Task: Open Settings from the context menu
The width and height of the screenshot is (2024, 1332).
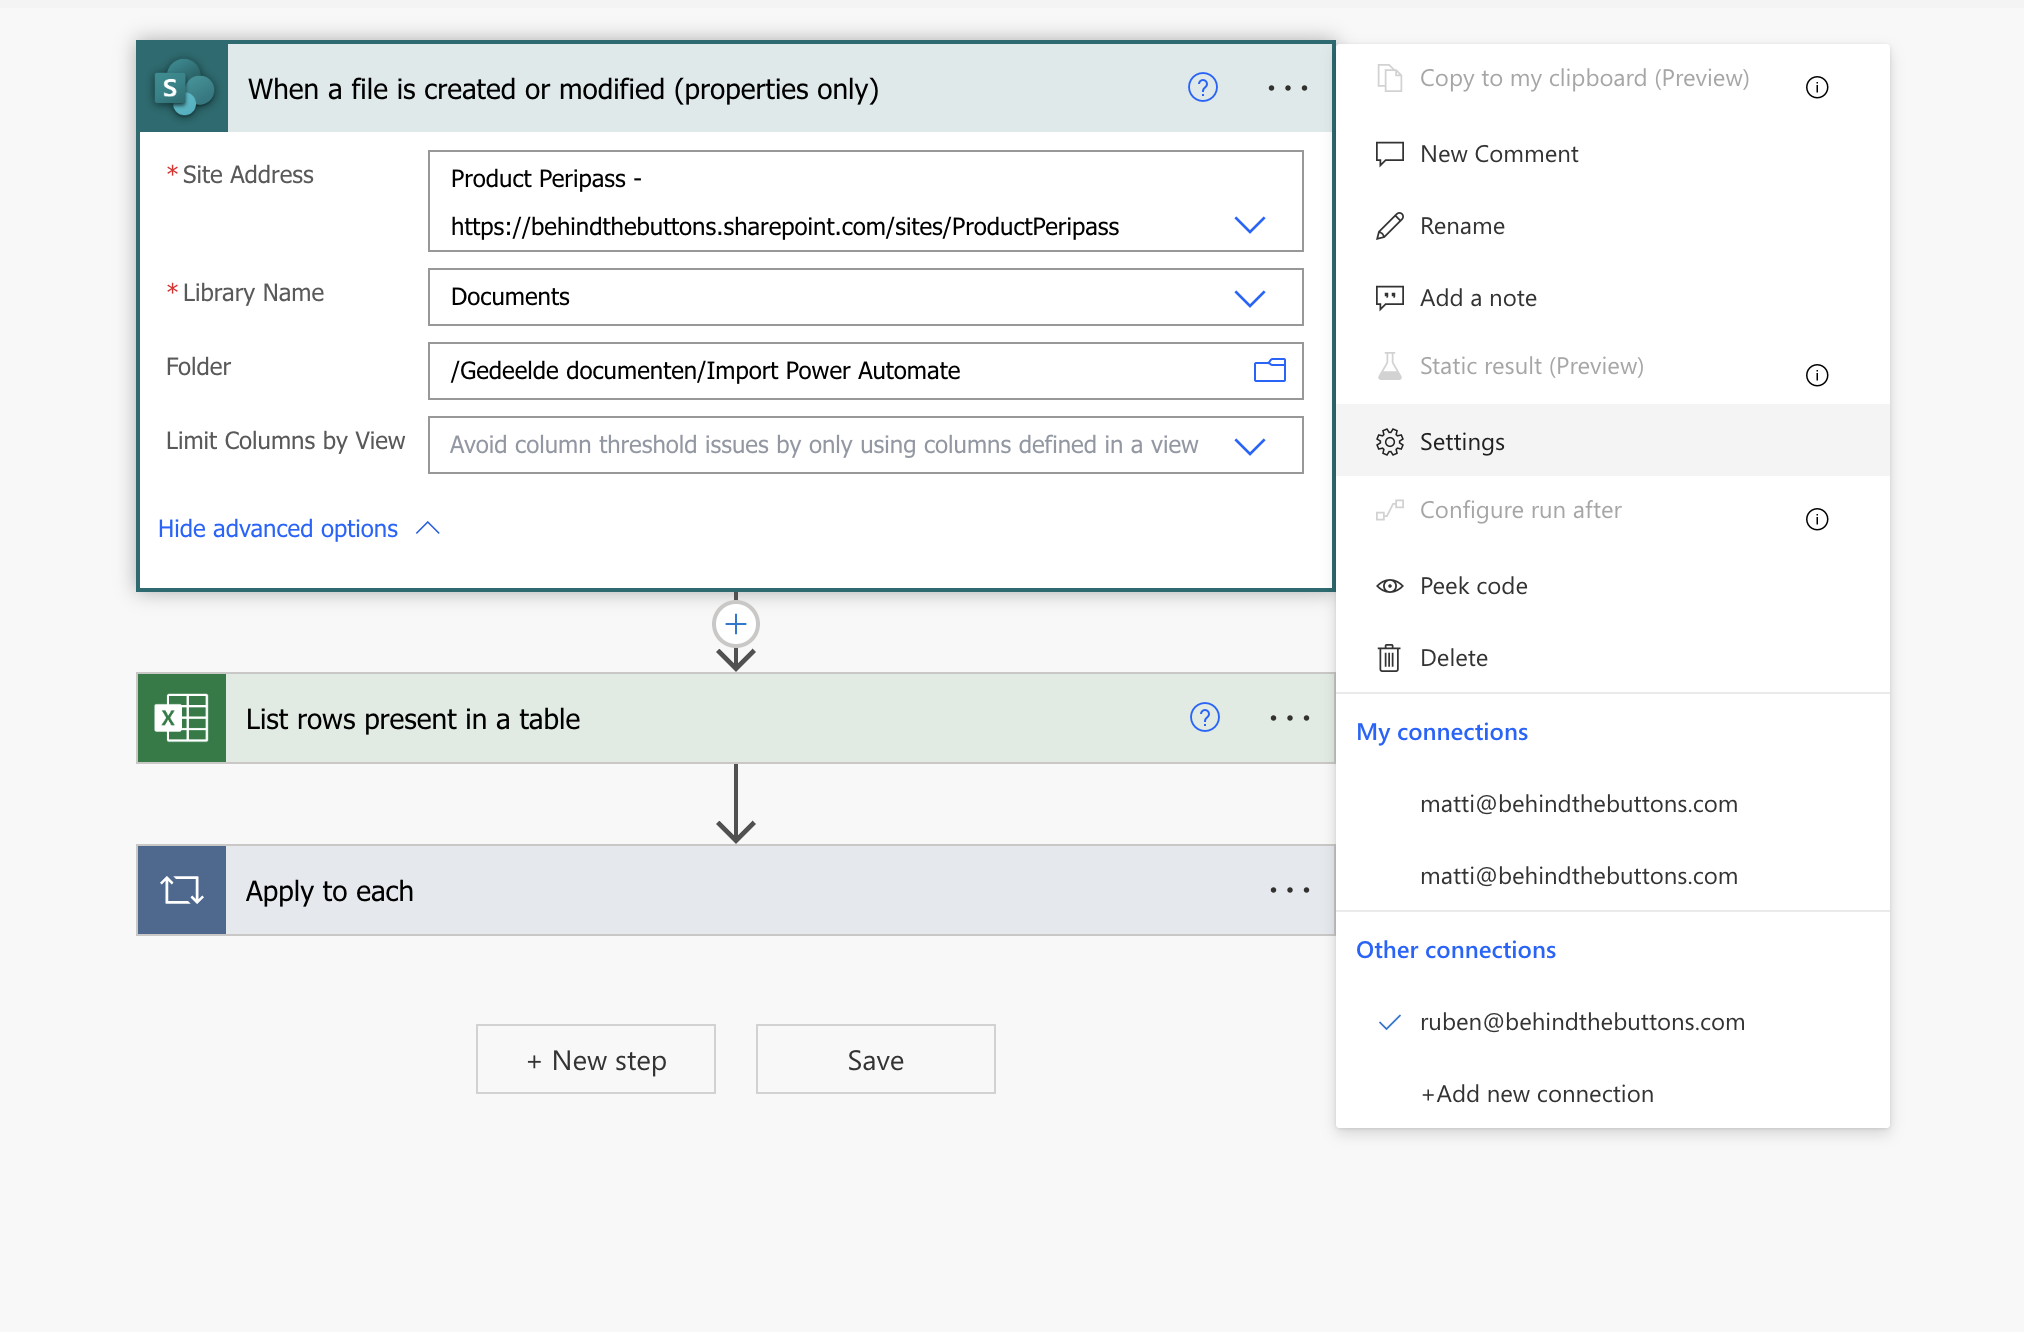Action: pyautogui.click(x=1612, y=441)
